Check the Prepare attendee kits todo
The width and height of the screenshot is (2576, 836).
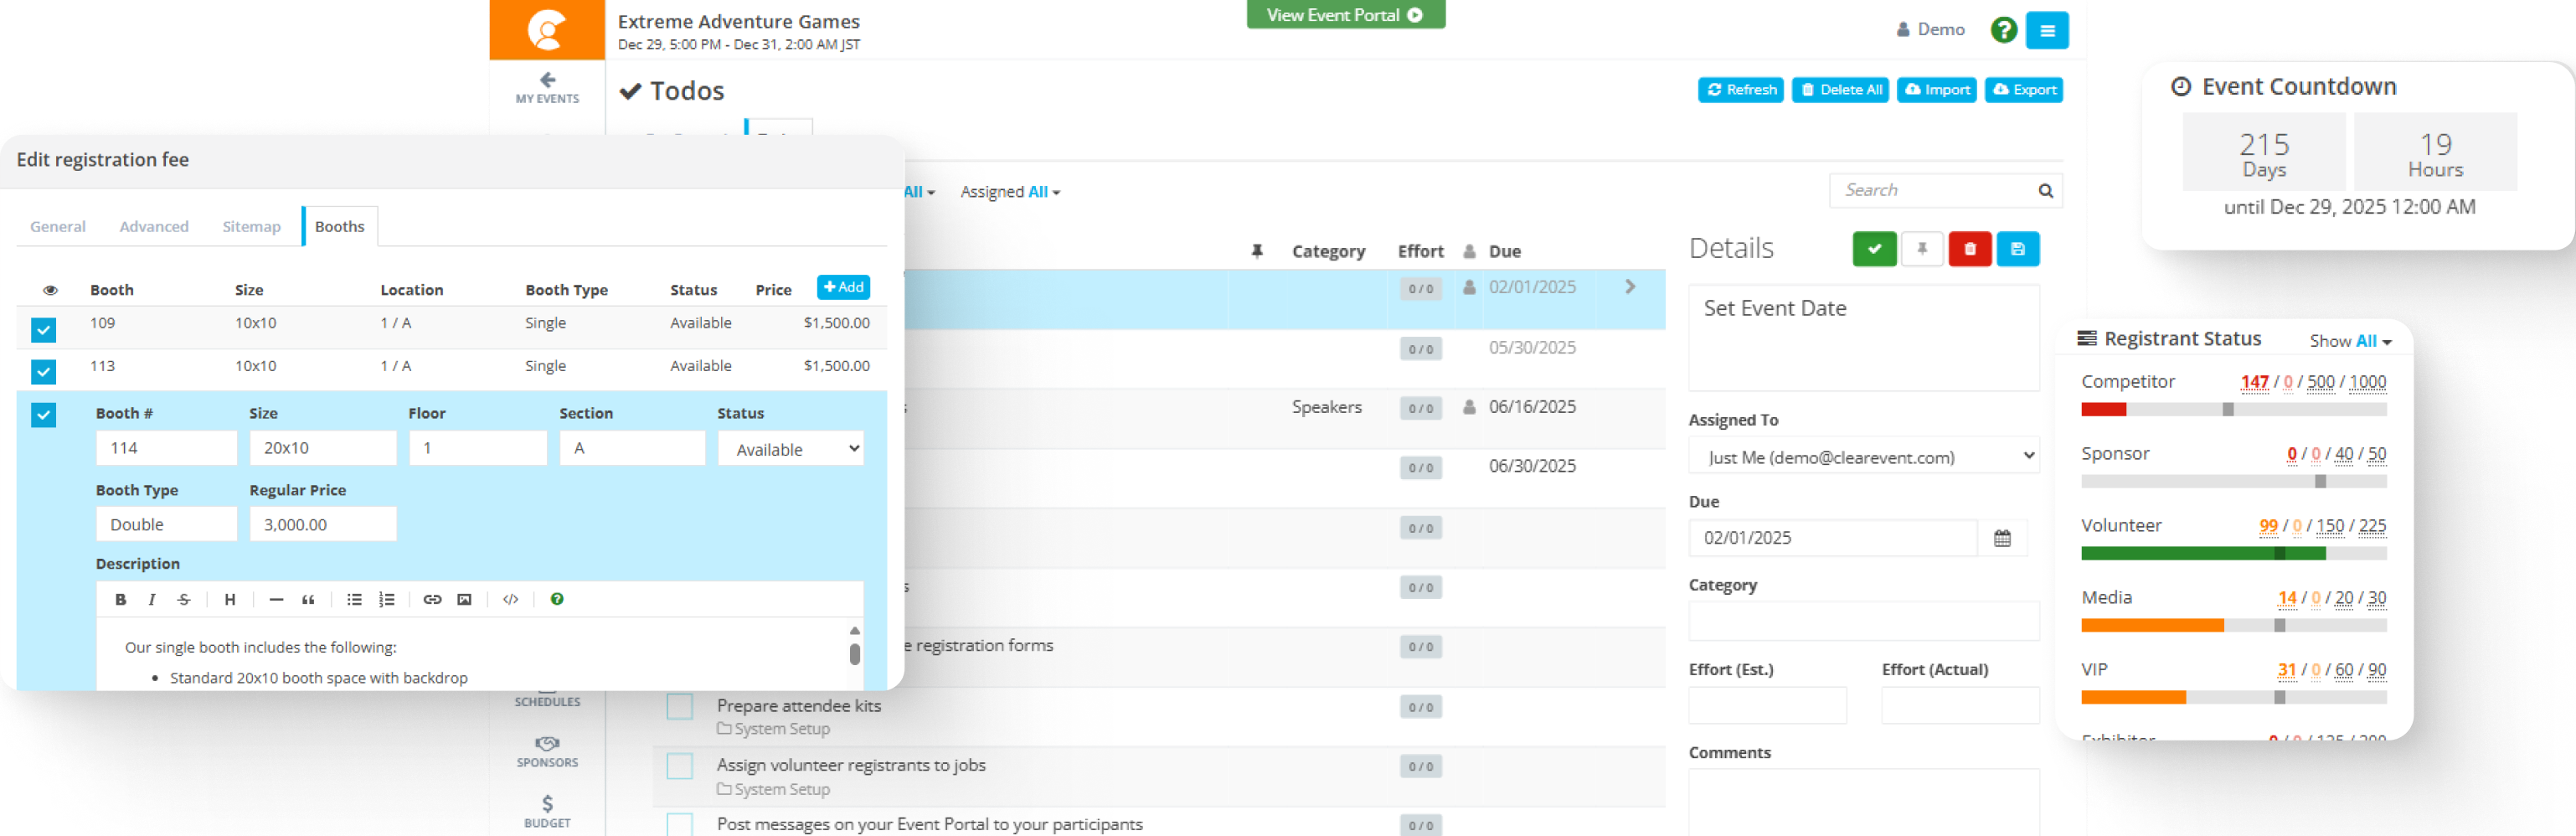(x=680, y=707)
